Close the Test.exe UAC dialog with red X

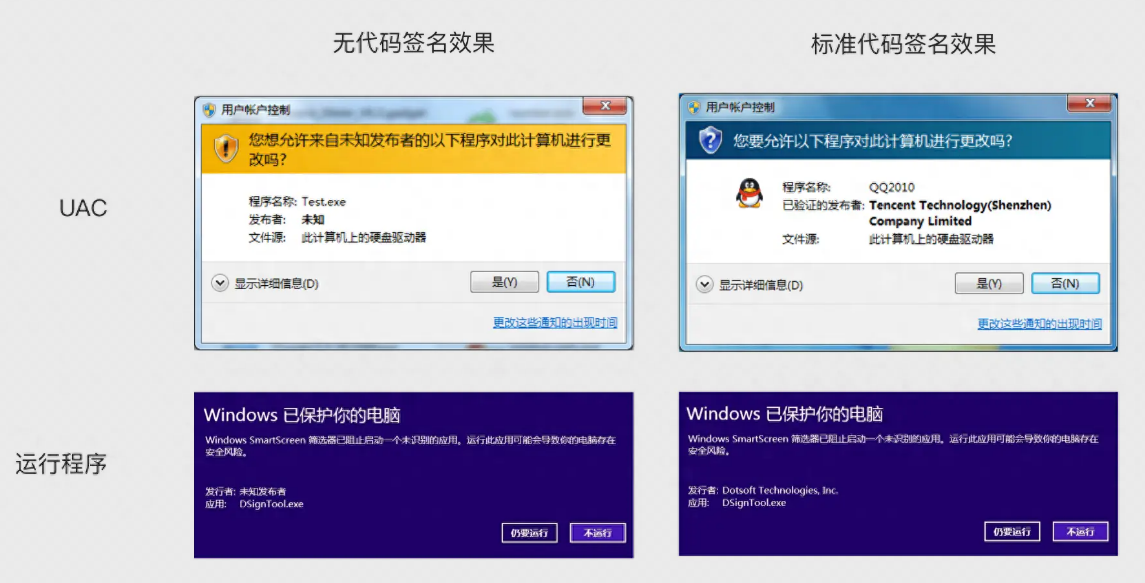tap(605, 106)
